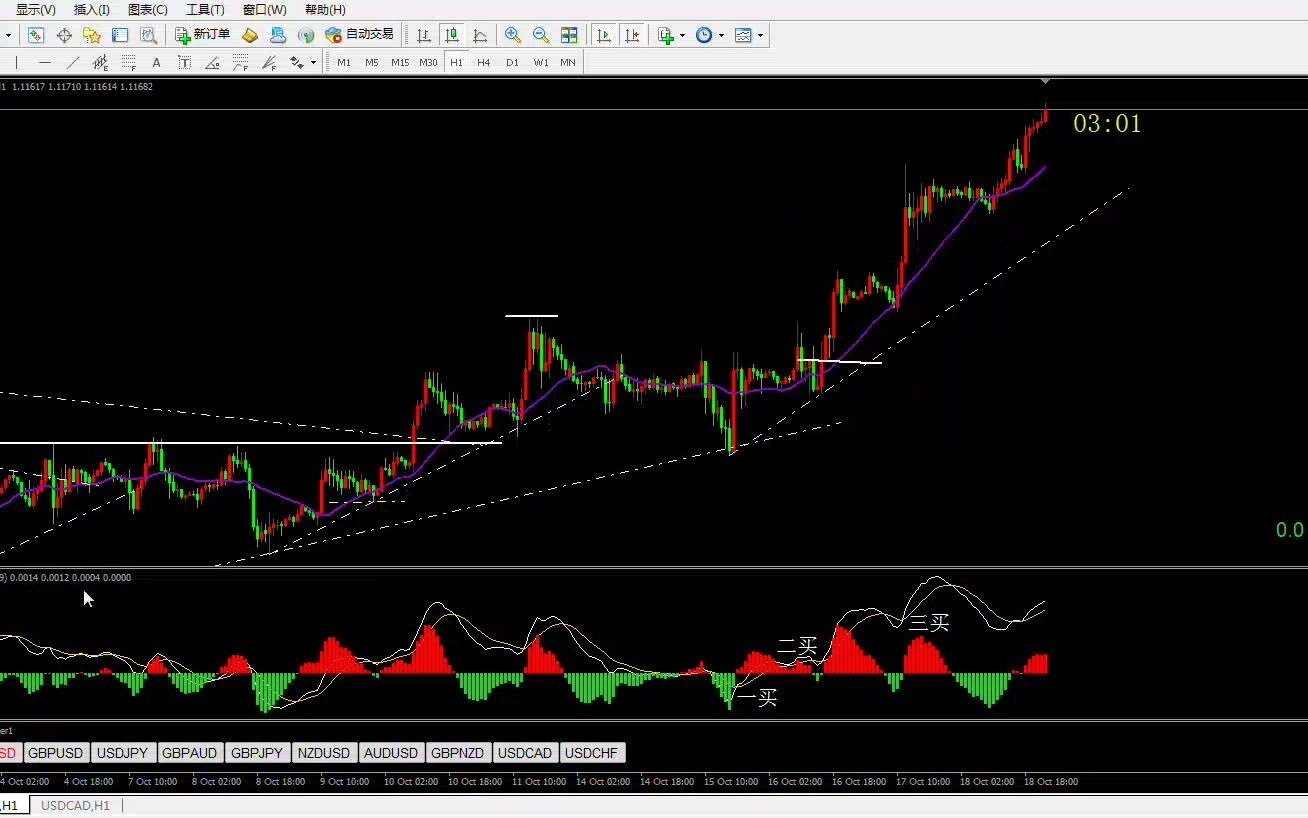Open the 工具(T) menu

(205, 10)
